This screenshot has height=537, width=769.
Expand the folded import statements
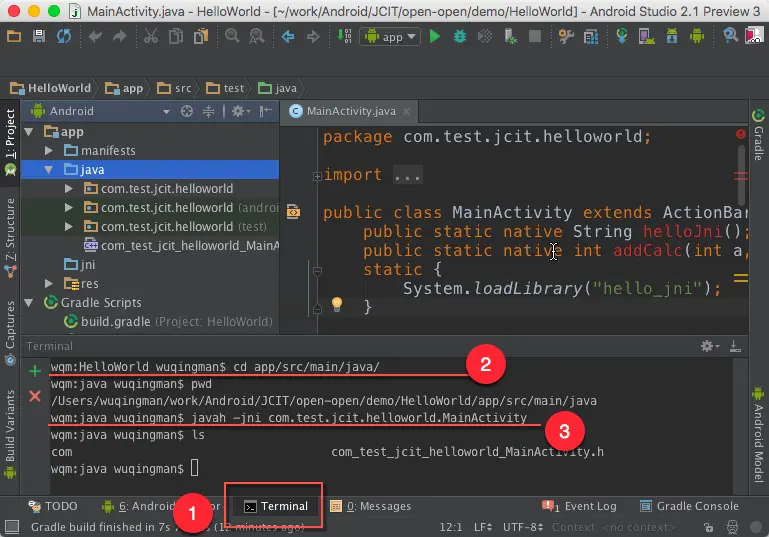[x=317, y=176]
